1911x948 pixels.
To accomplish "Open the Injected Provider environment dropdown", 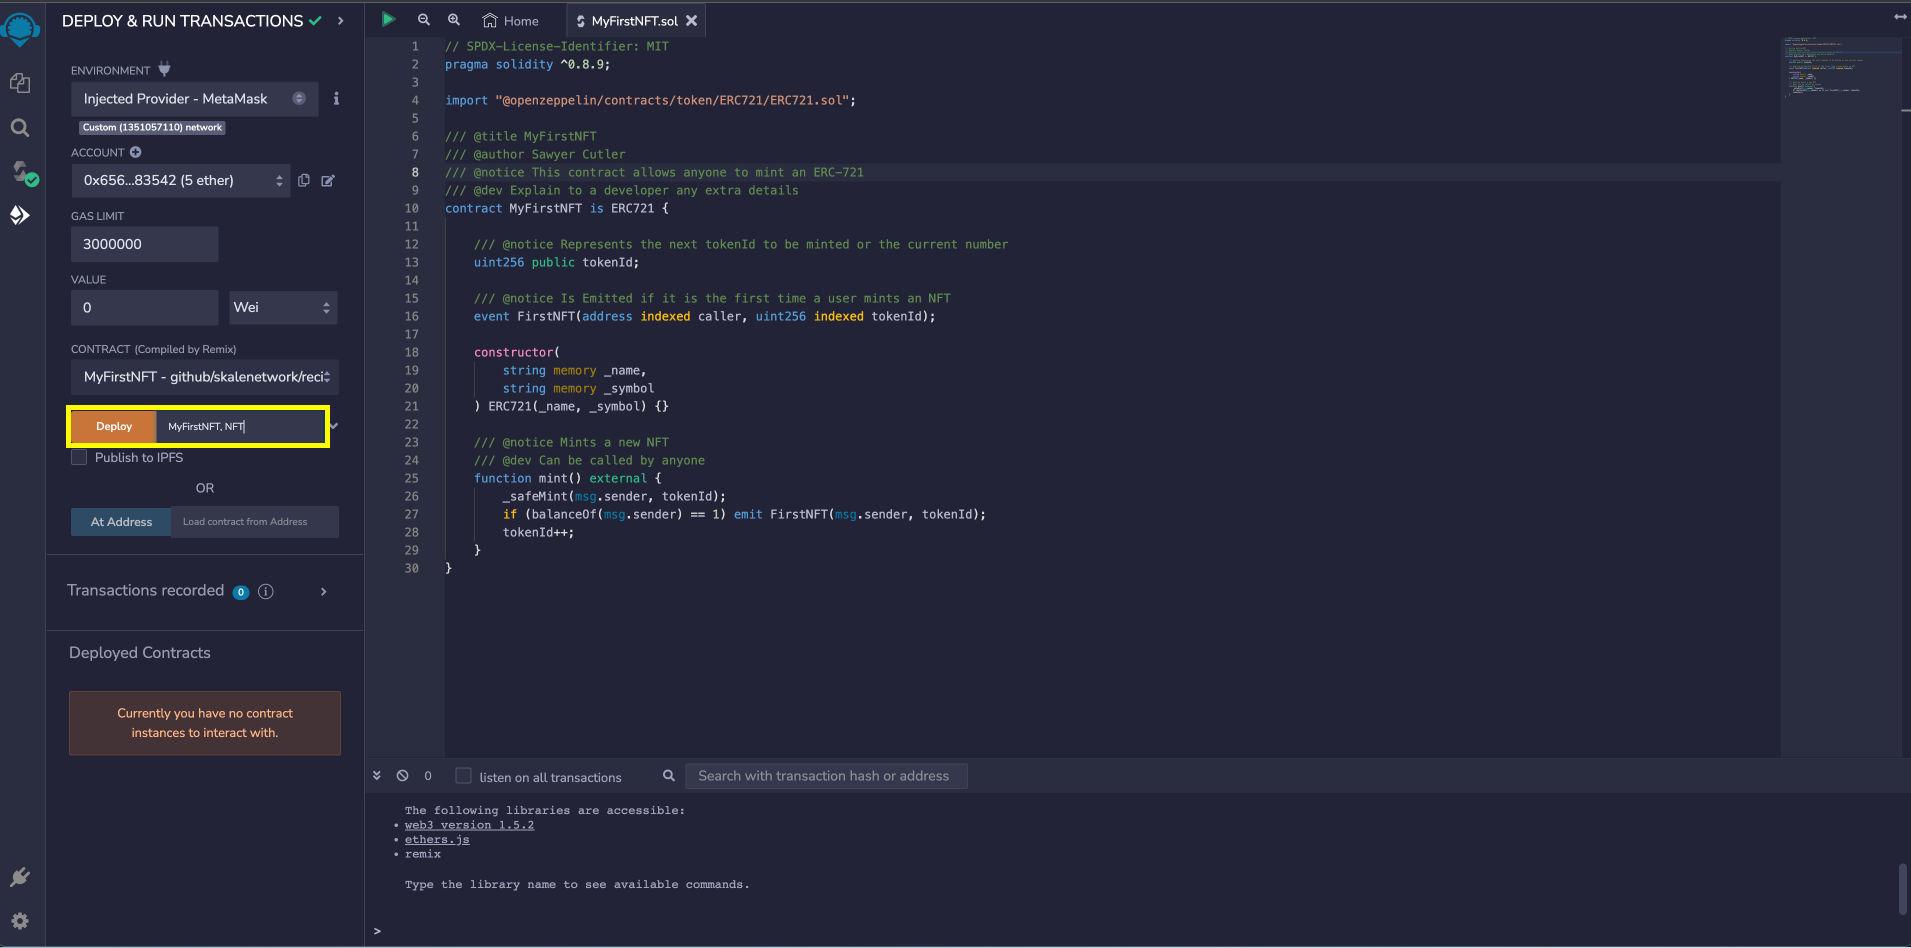I will click(194, 99).
